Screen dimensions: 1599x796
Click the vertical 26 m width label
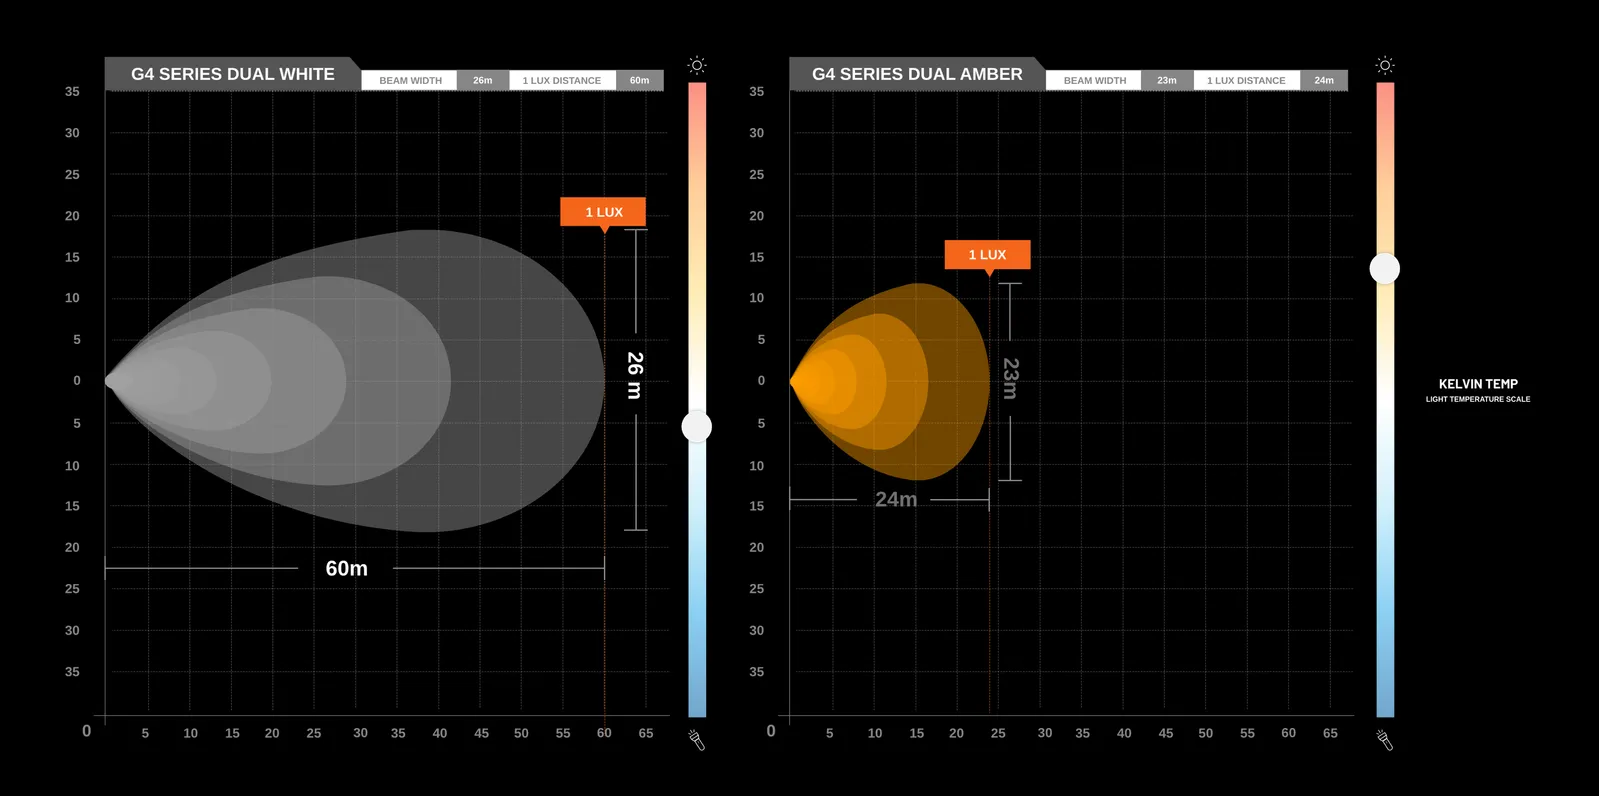tap(635, 375)
